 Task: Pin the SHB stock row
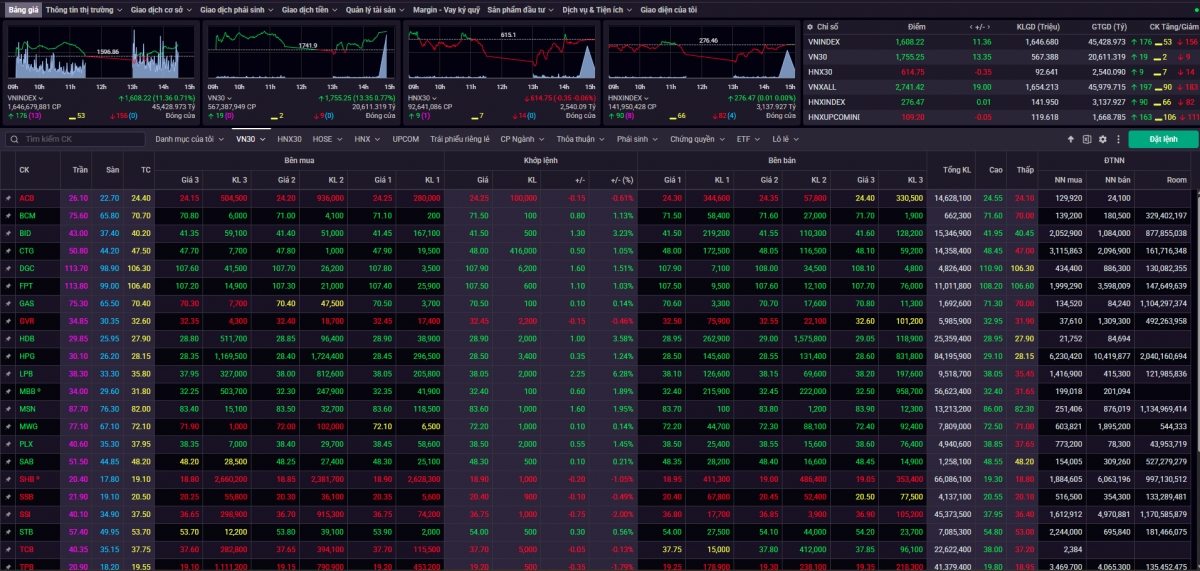click(x=8, y=479)
